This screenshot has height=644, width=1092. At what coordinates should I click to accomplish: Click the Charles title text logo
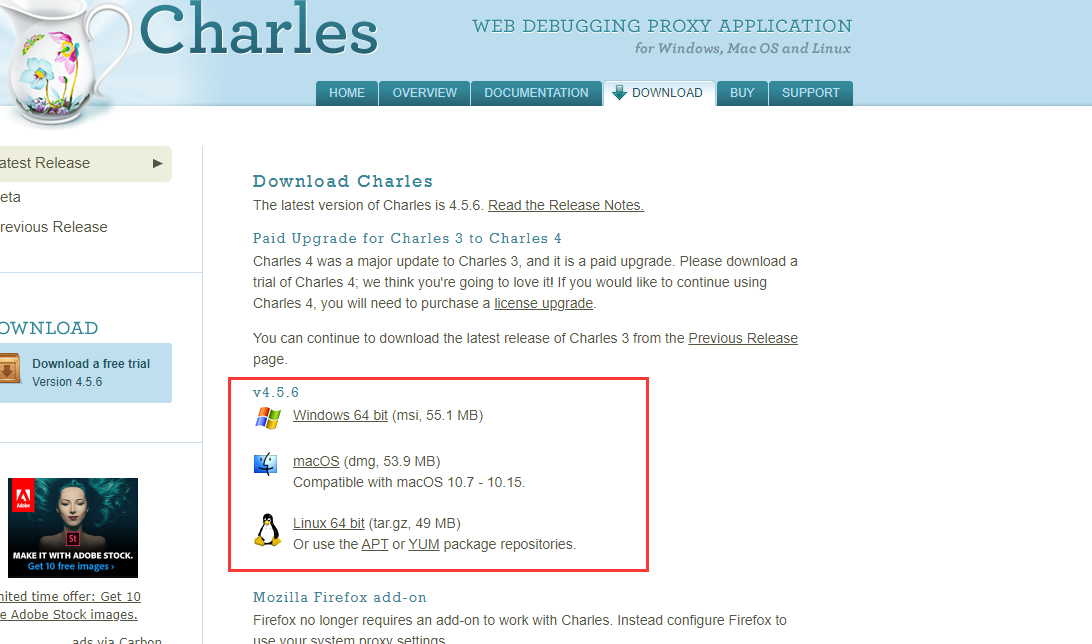point(258,29)
